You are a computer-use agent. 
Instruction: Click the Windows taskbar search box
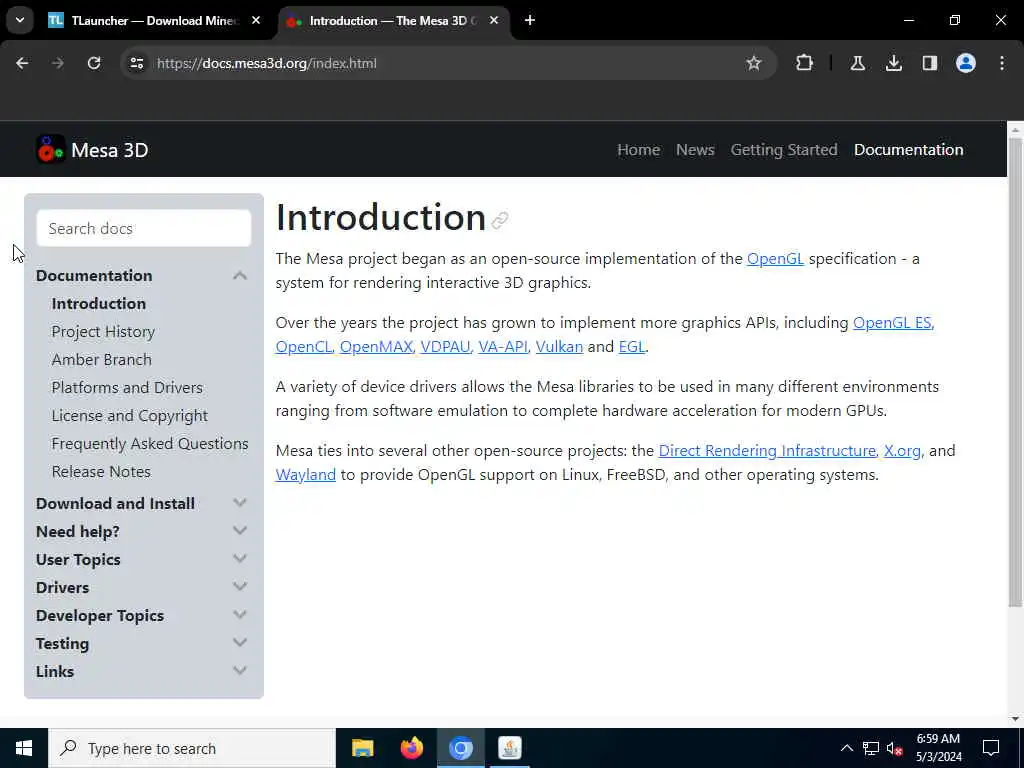coord(191,748)
